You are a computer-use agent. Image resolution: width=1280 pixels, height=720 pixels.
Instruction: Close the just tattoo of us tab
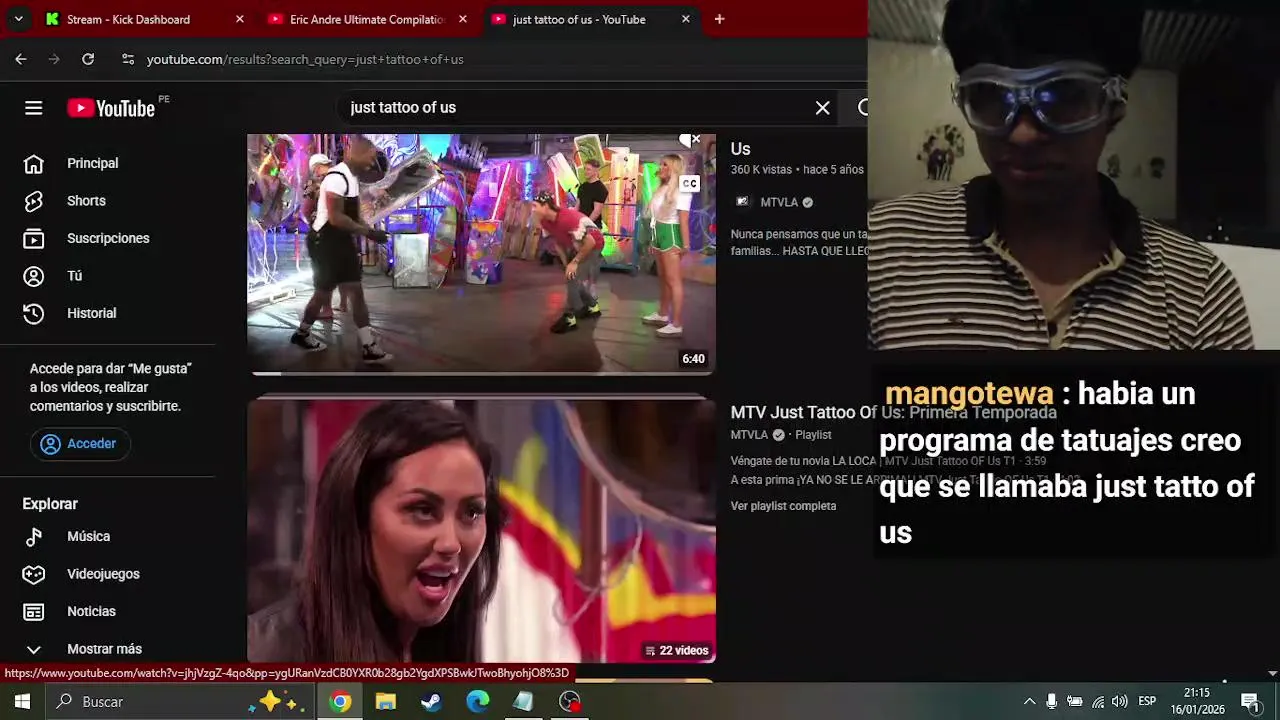pyautogui.click(x=685, y=19)
